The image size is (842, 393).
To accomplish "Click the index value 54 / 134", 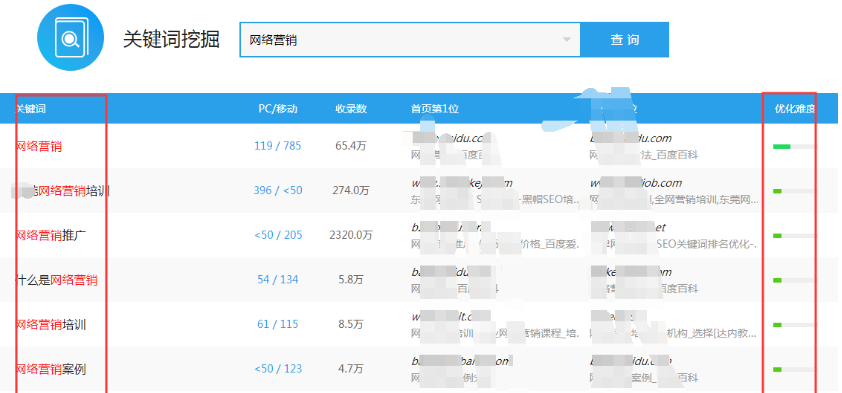I will click(x=278, y=279).
